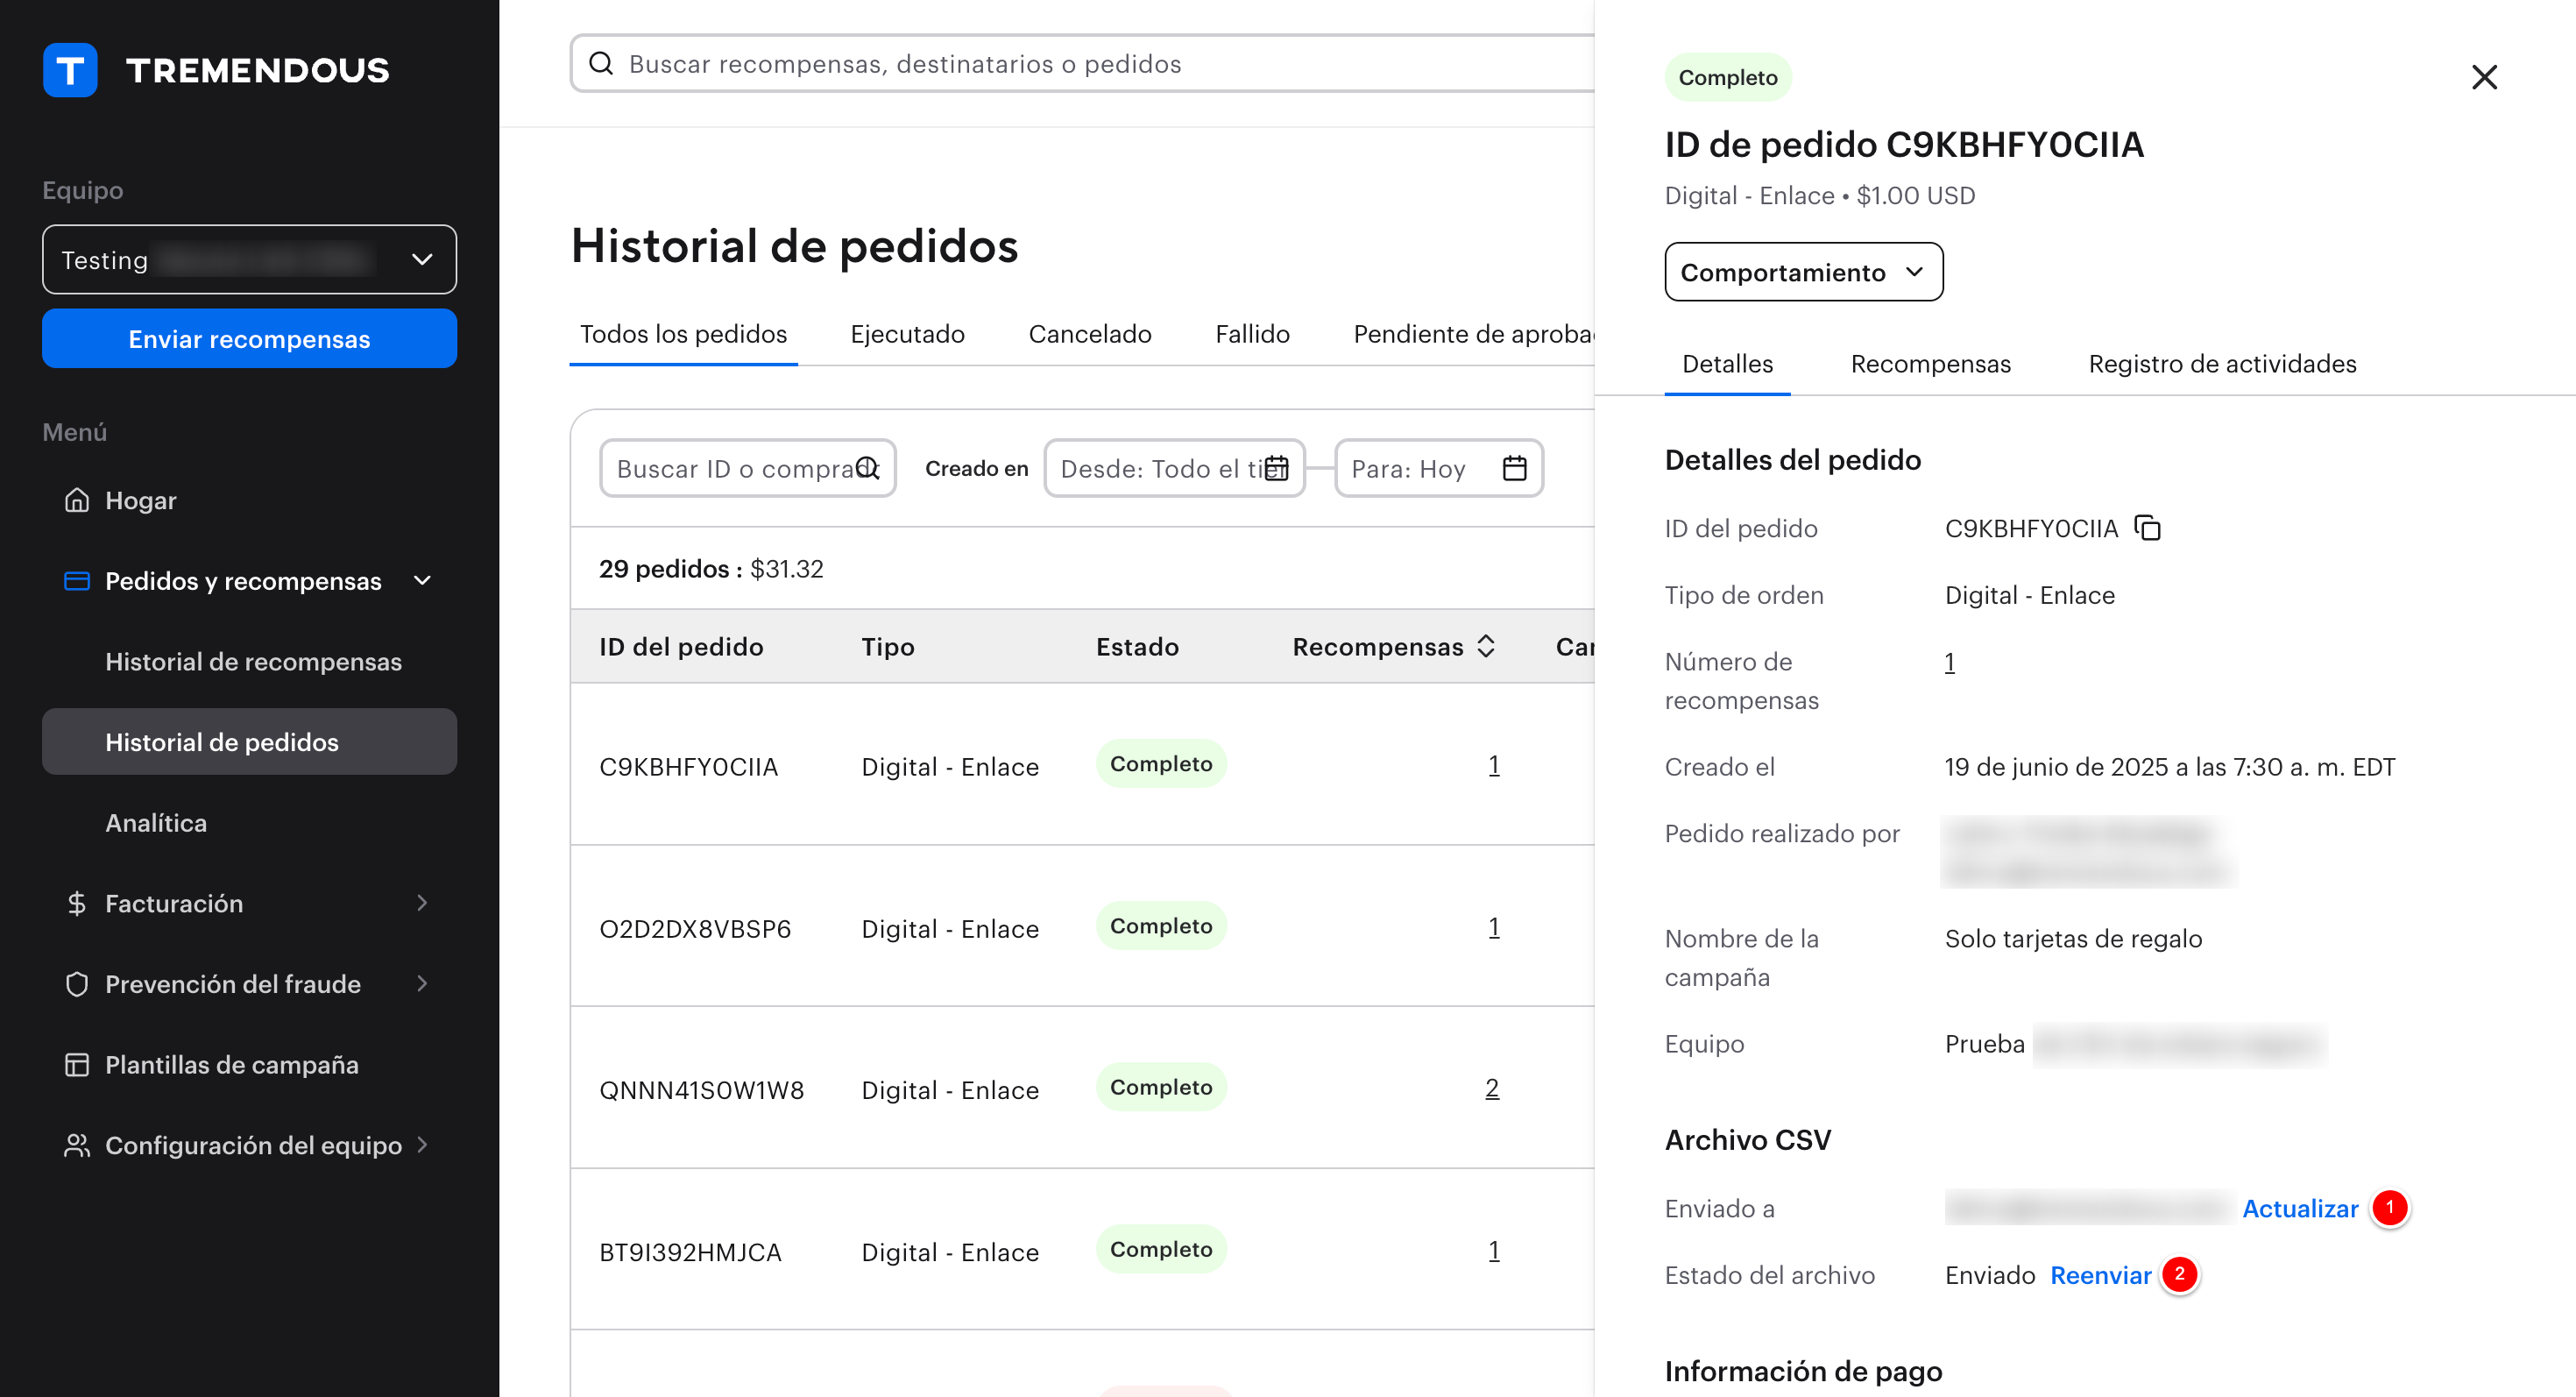The width and height of the screenshot is (2576, 1397).
Task: Open the 'Desde' date calendar icon
Action: [x=1276, y=468]
